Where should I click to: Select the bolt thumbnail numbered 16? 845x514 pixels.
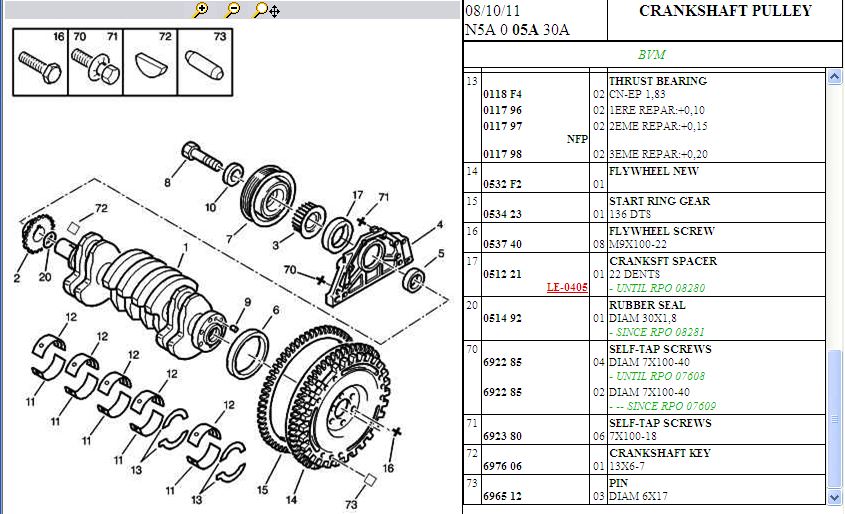[x=40, y=61]
